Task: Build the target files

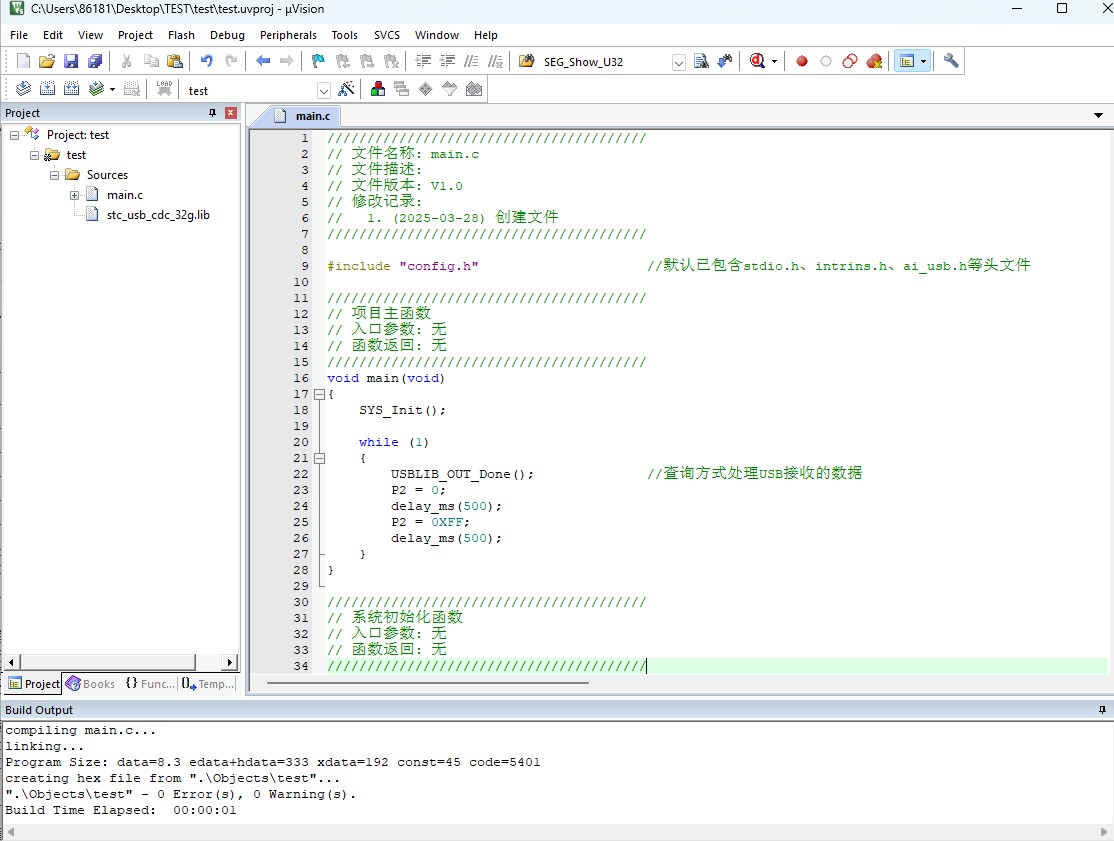Action: [x=47, y=89]
